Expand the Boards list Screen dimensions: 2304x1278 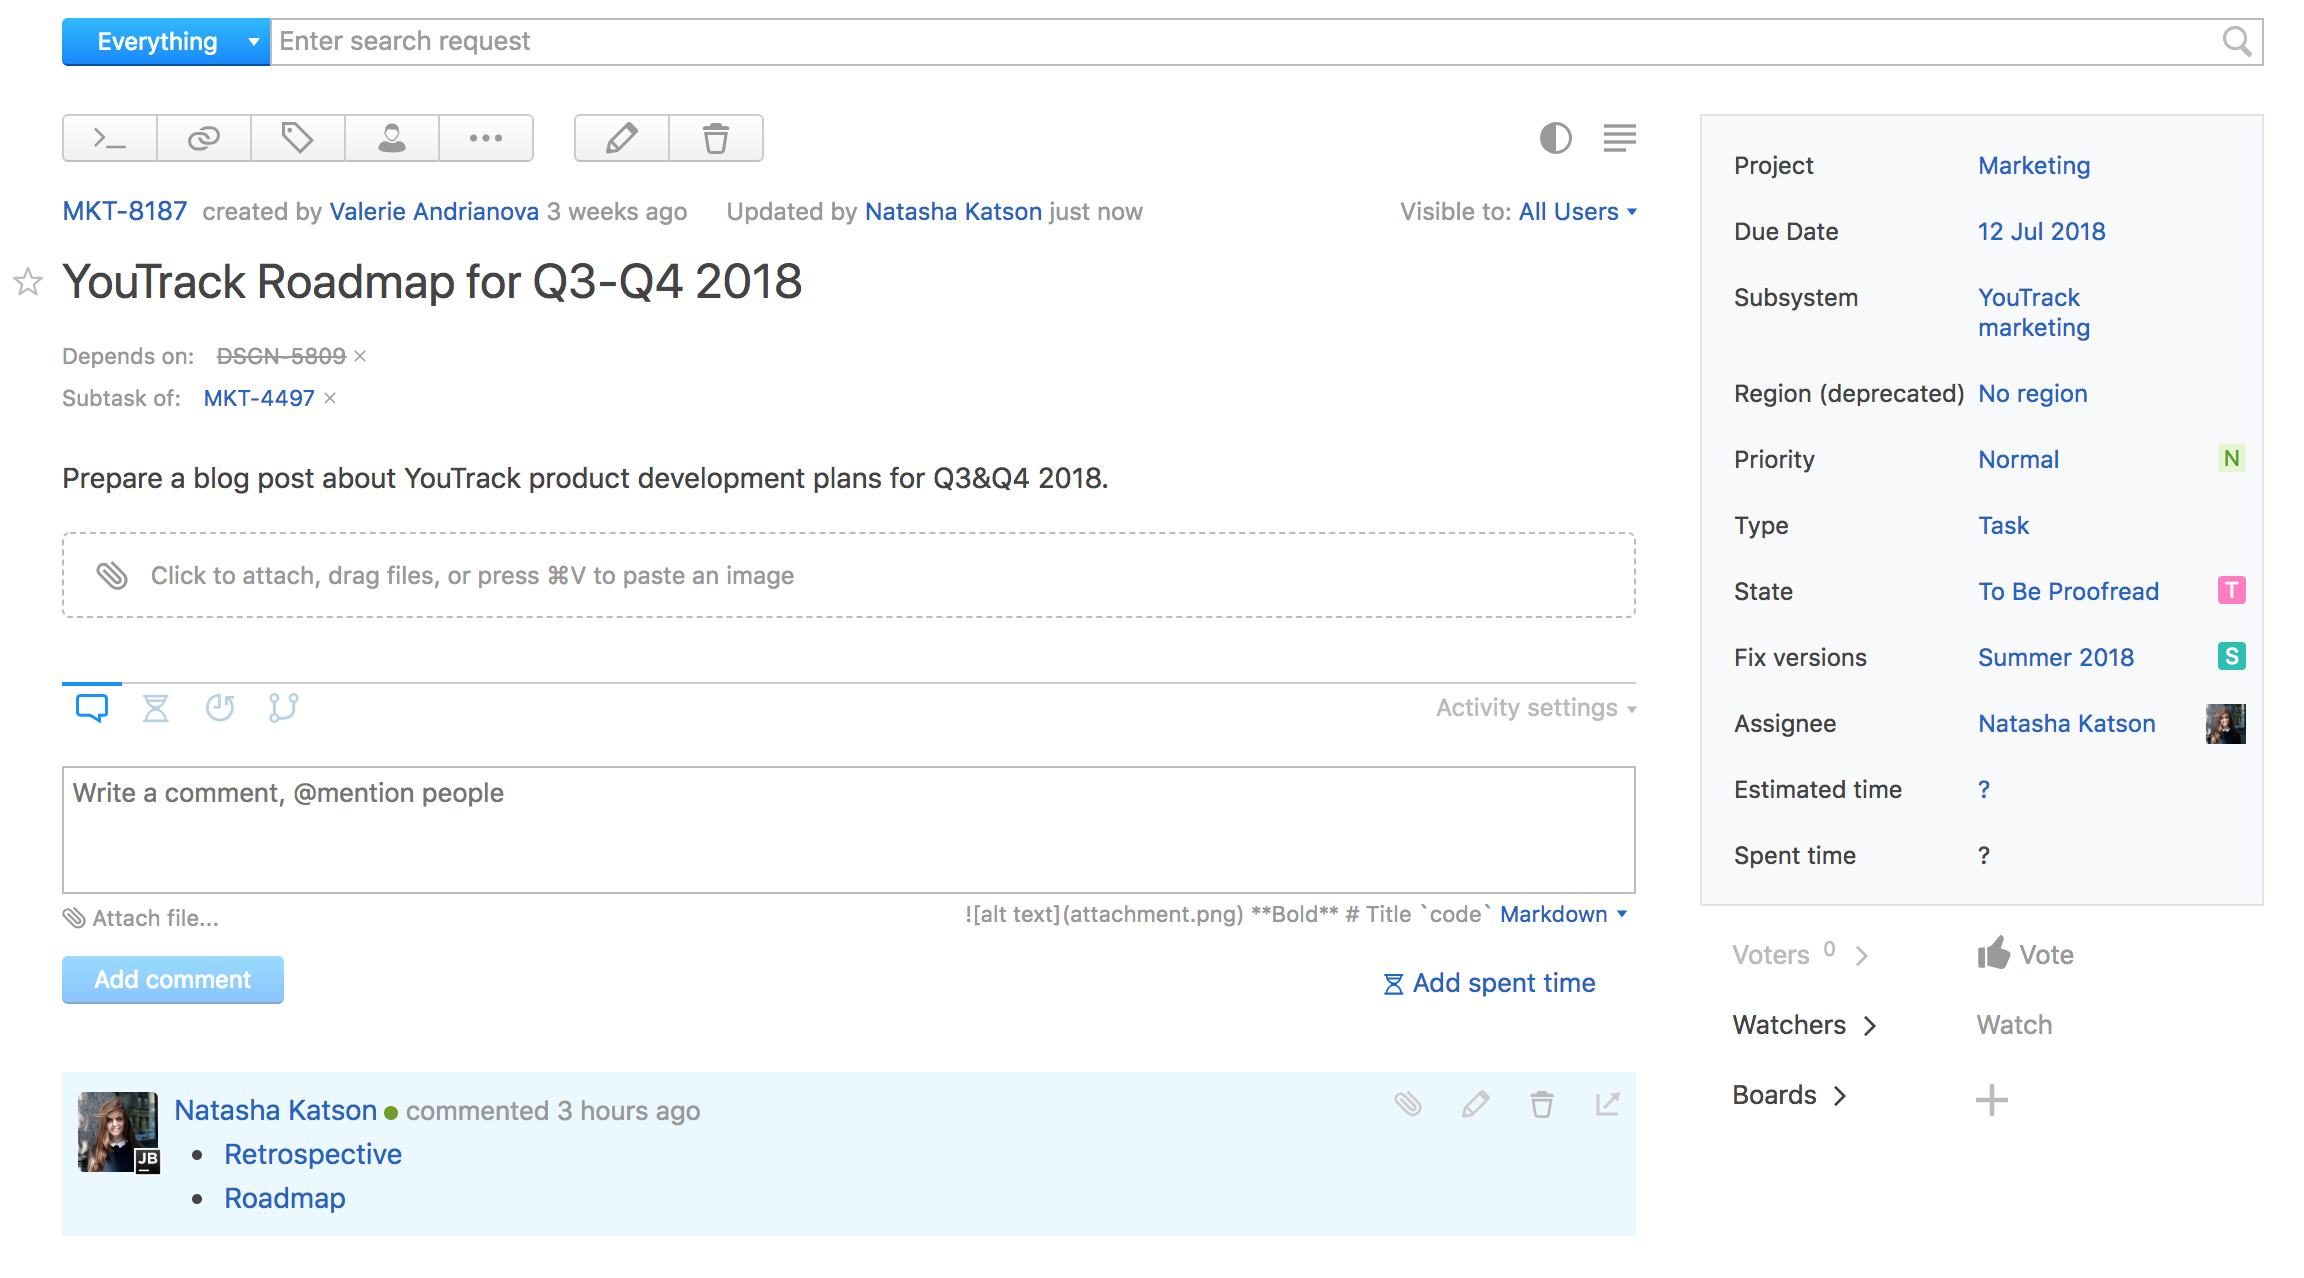pos(1789,1095)
